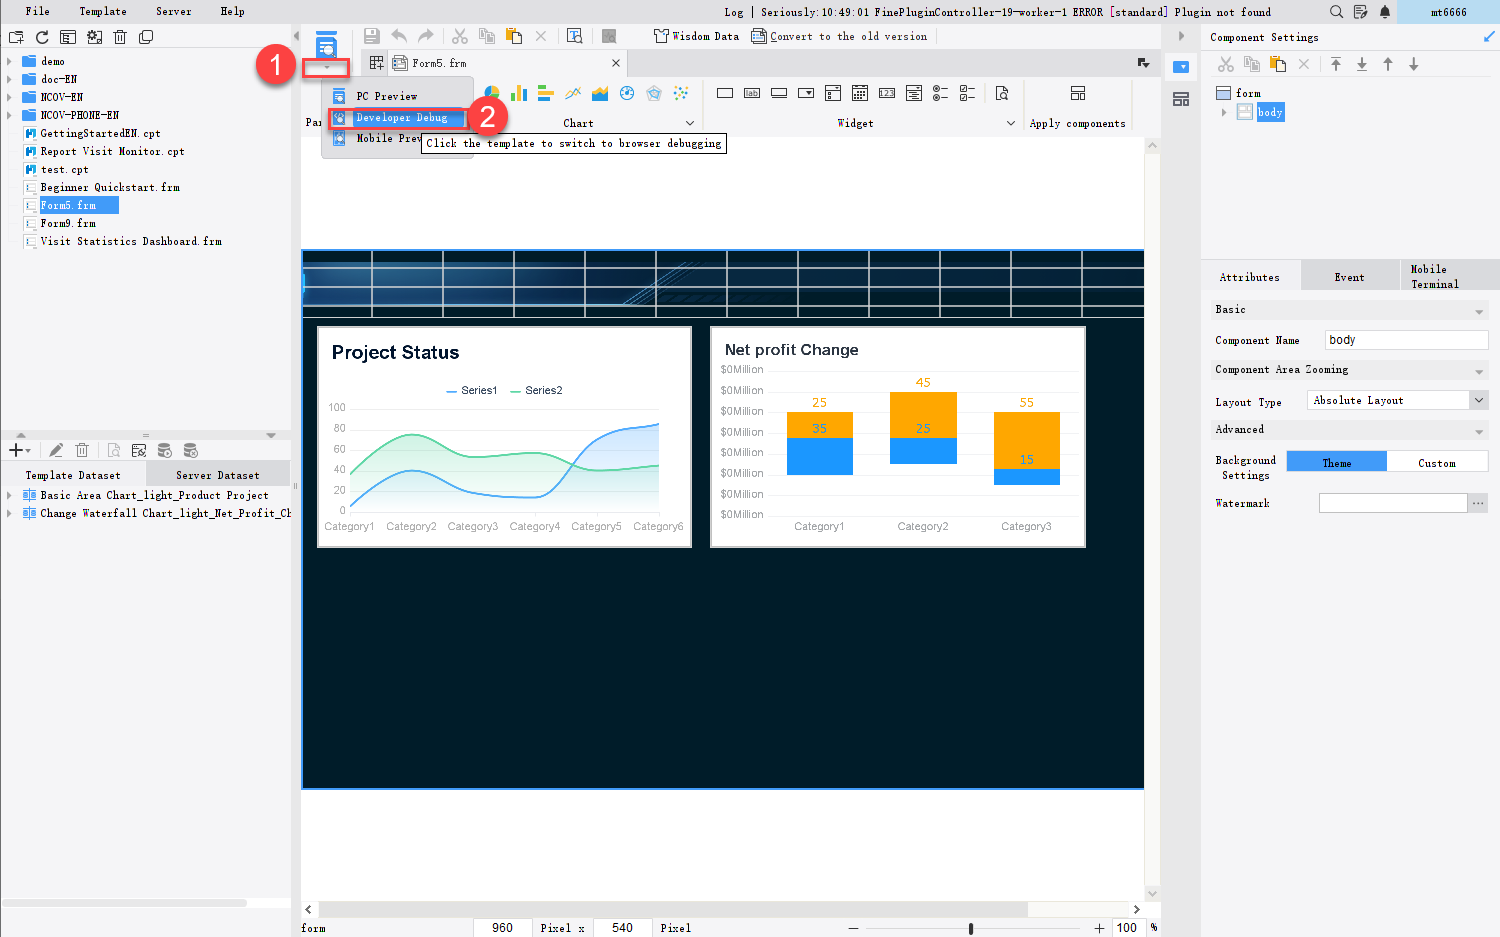Click the notification bell icon
The image size is (1500, 937).
pyautogui.click(x=1385, y=12)
